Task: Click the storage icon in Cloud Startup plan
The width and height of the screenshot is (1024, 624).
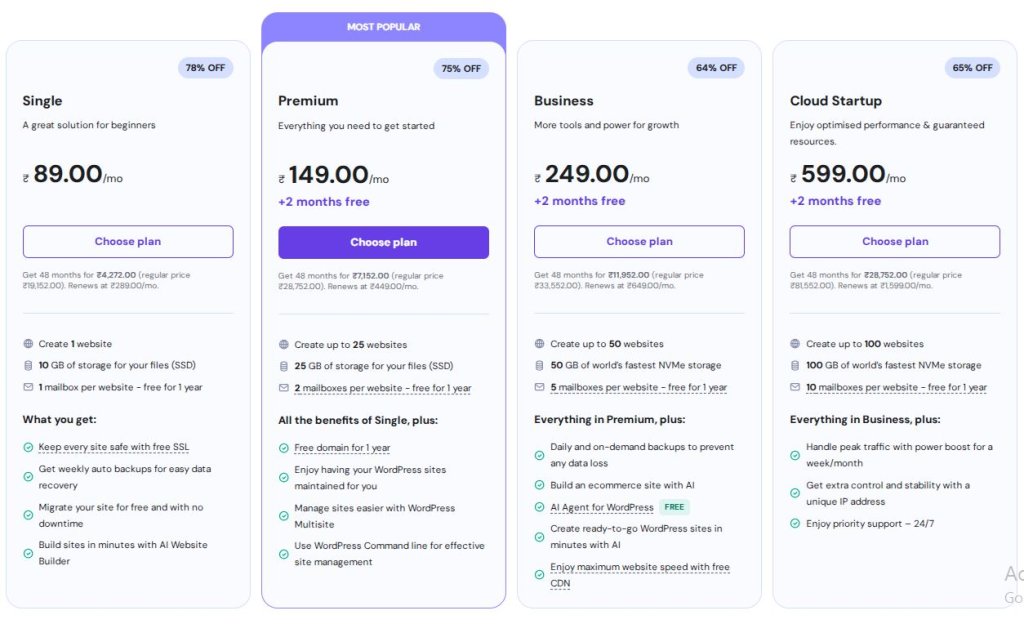Action: tap(795, 366)
